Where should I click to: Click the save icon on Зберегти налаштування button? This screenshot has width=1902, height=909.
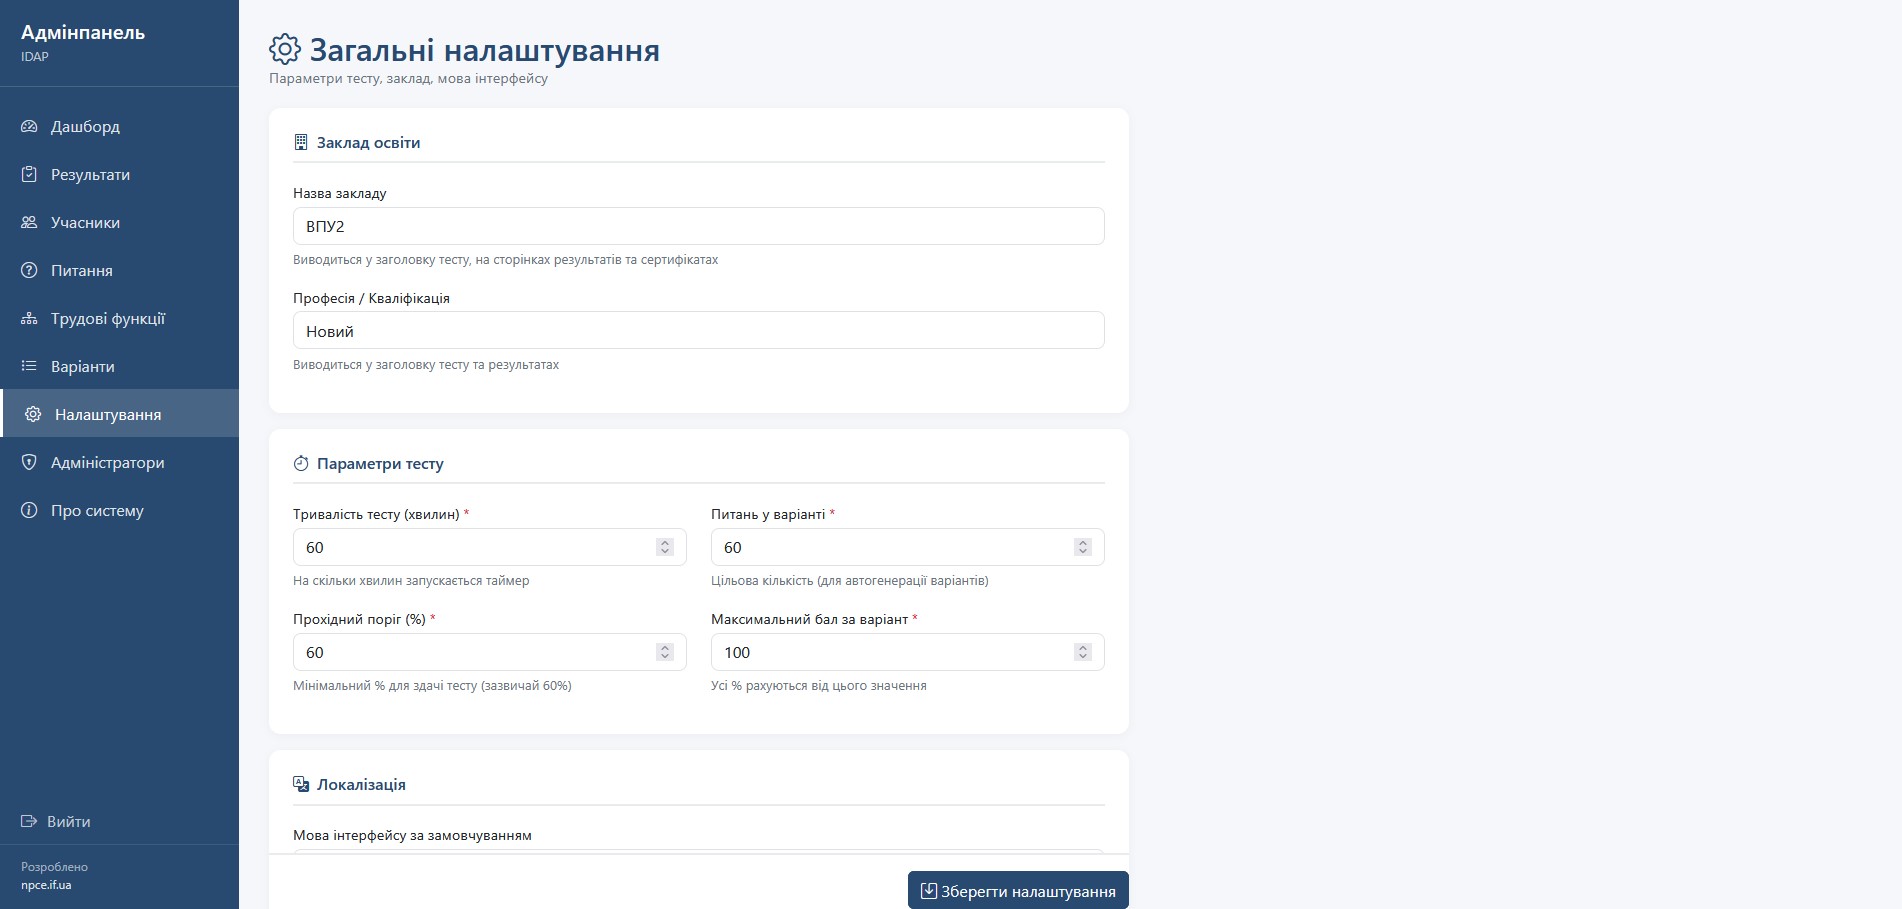coord(929,891)
